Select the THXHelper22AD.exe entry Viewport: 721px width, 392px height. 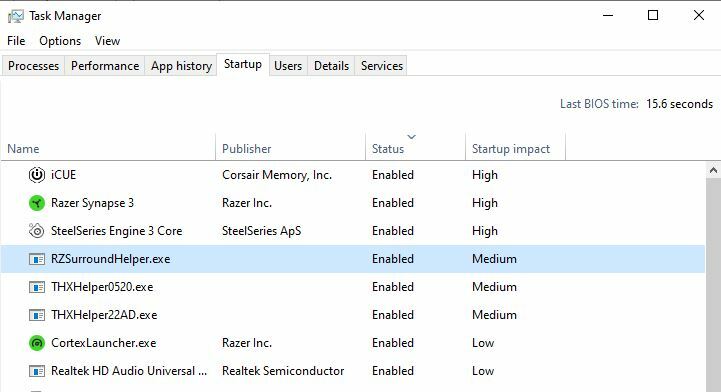pyautogui.click(x=104, y=315)
